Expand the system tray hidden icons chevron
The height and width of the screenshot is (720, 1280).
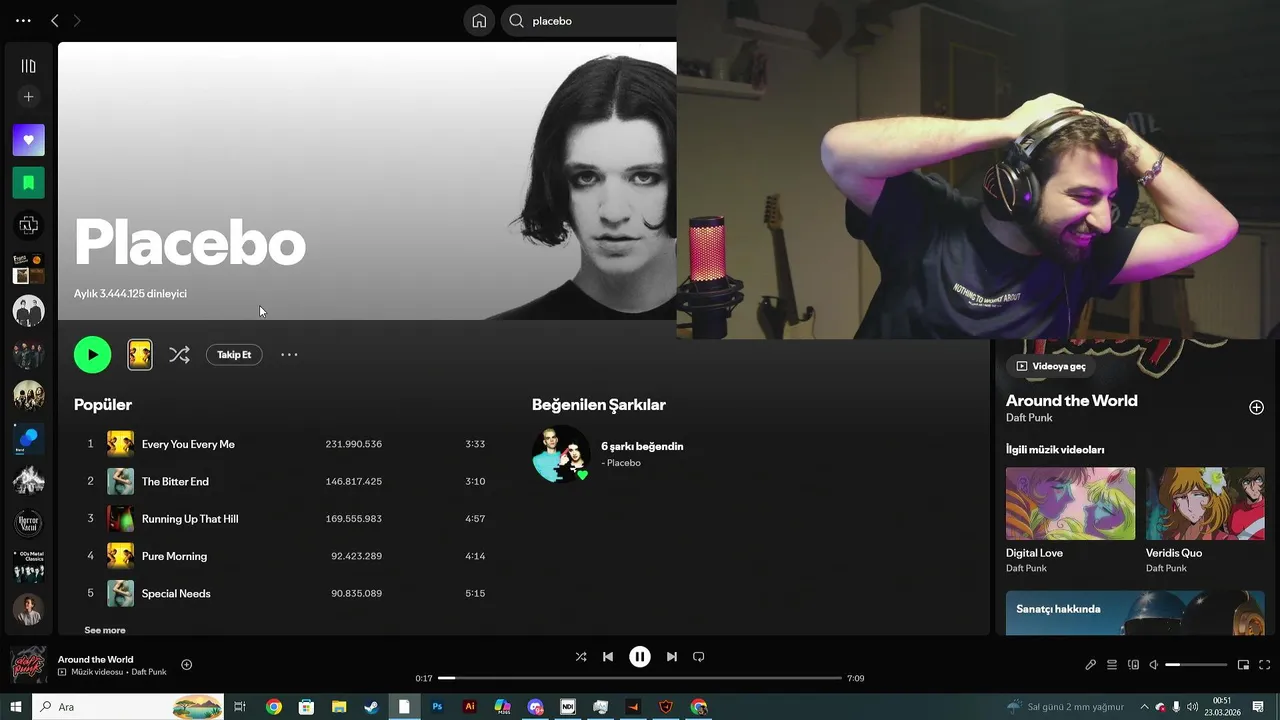(x=1145, y=707)
